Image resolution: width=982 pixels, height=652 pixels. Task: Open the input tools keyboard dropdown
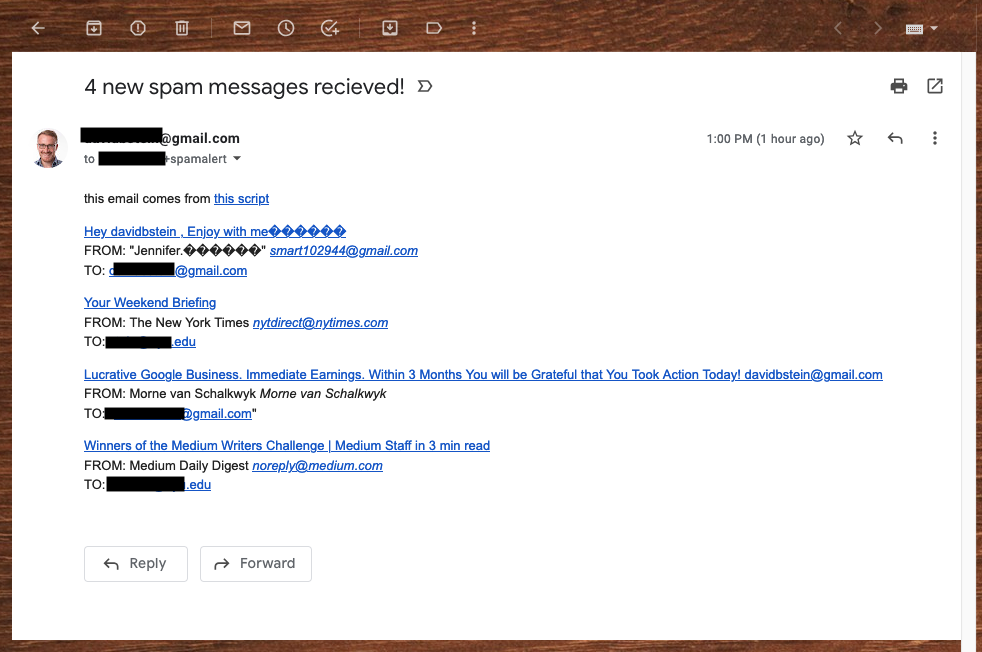pos(919,28)
